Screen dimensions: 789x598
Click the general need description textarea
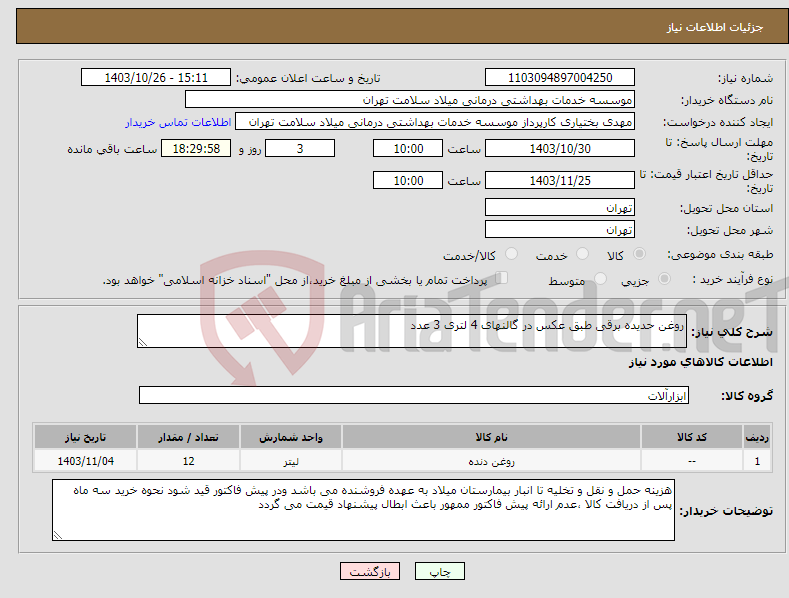click(x=412, y=331)
